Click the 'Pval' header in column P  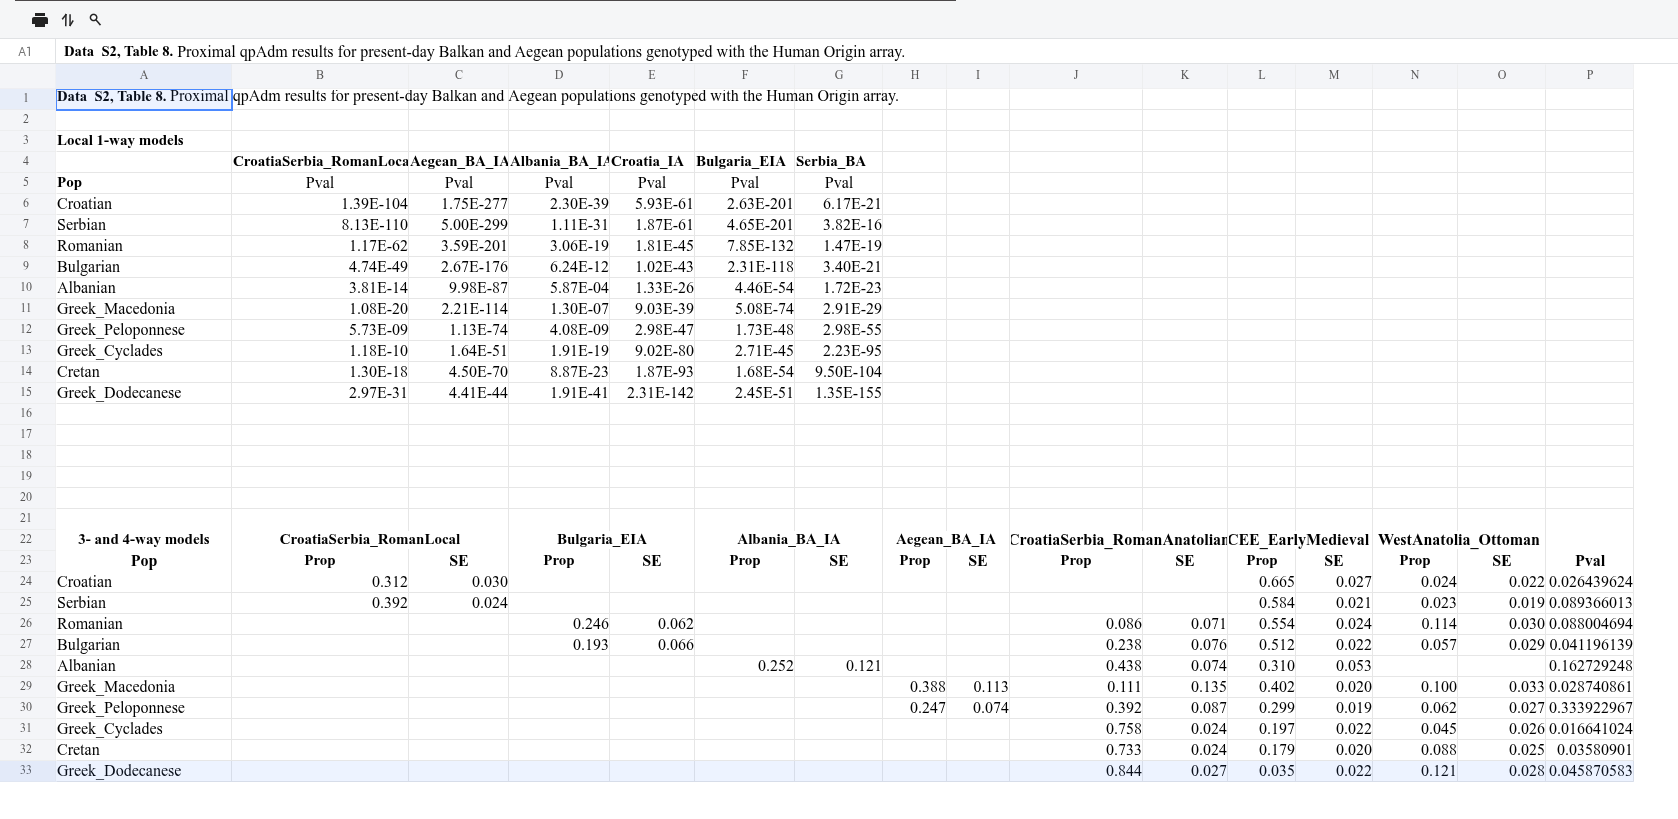1590,560
